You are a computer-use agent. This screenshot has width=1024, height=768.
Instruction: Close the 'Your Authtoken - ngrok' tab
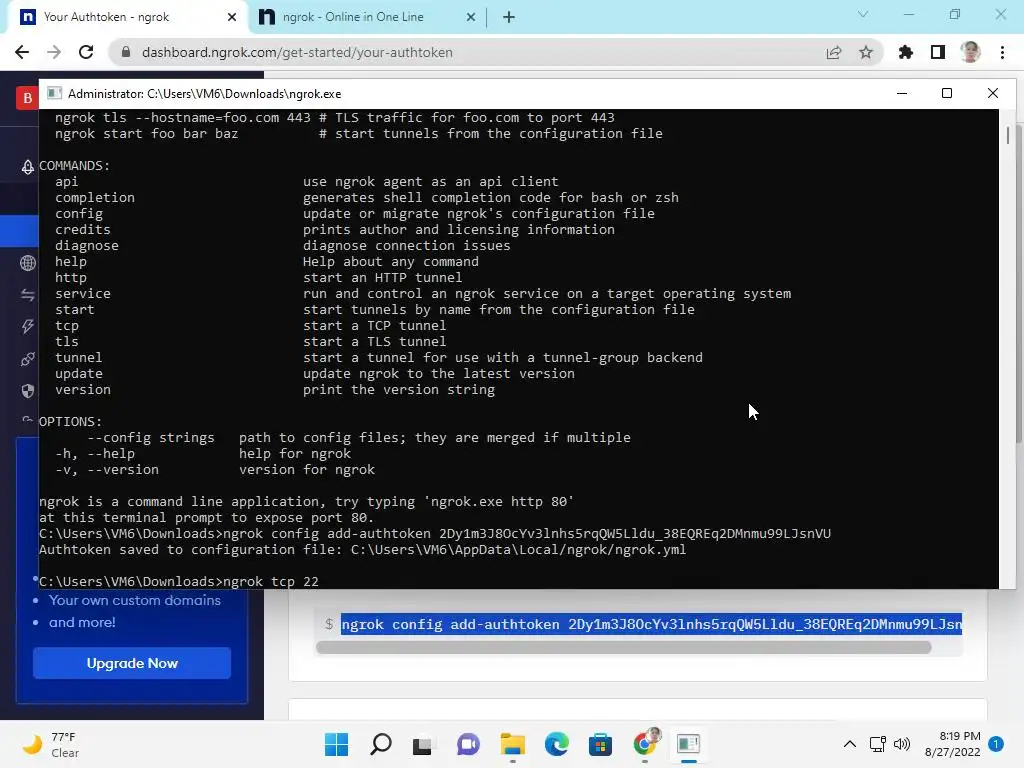click(x=232, y=17)
